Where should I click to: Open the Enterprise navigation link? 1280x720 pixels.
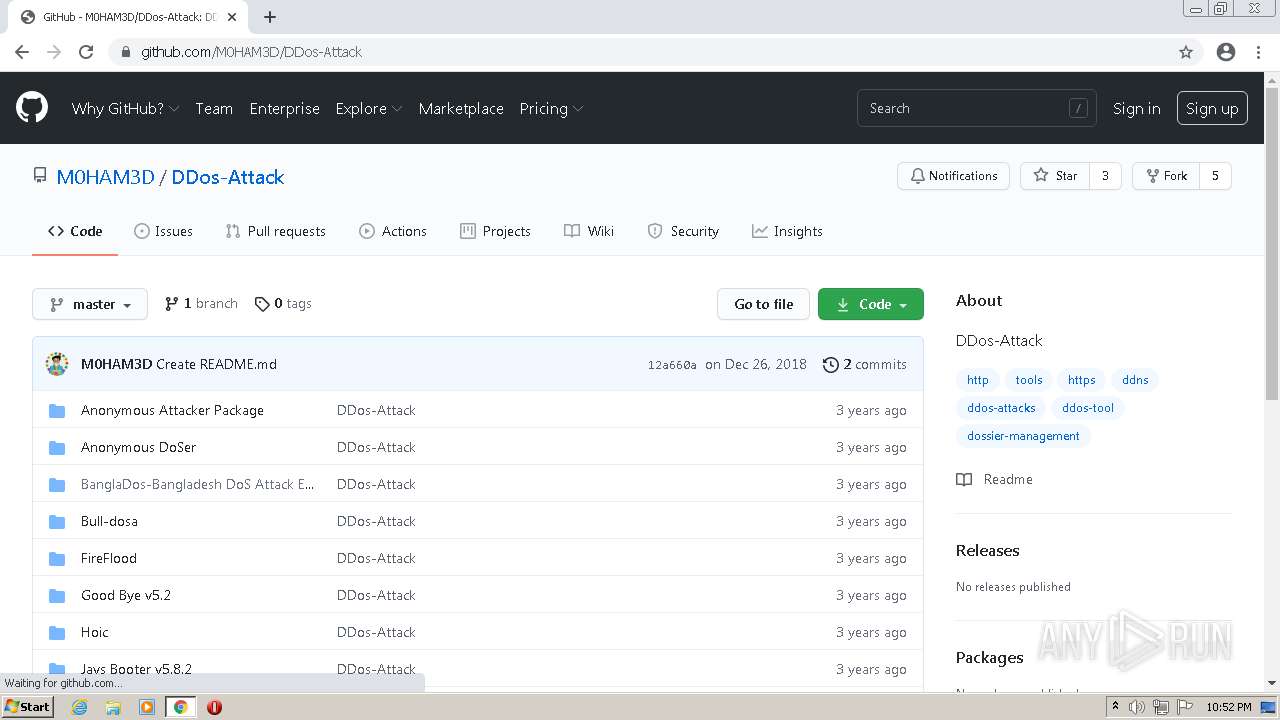285,108
